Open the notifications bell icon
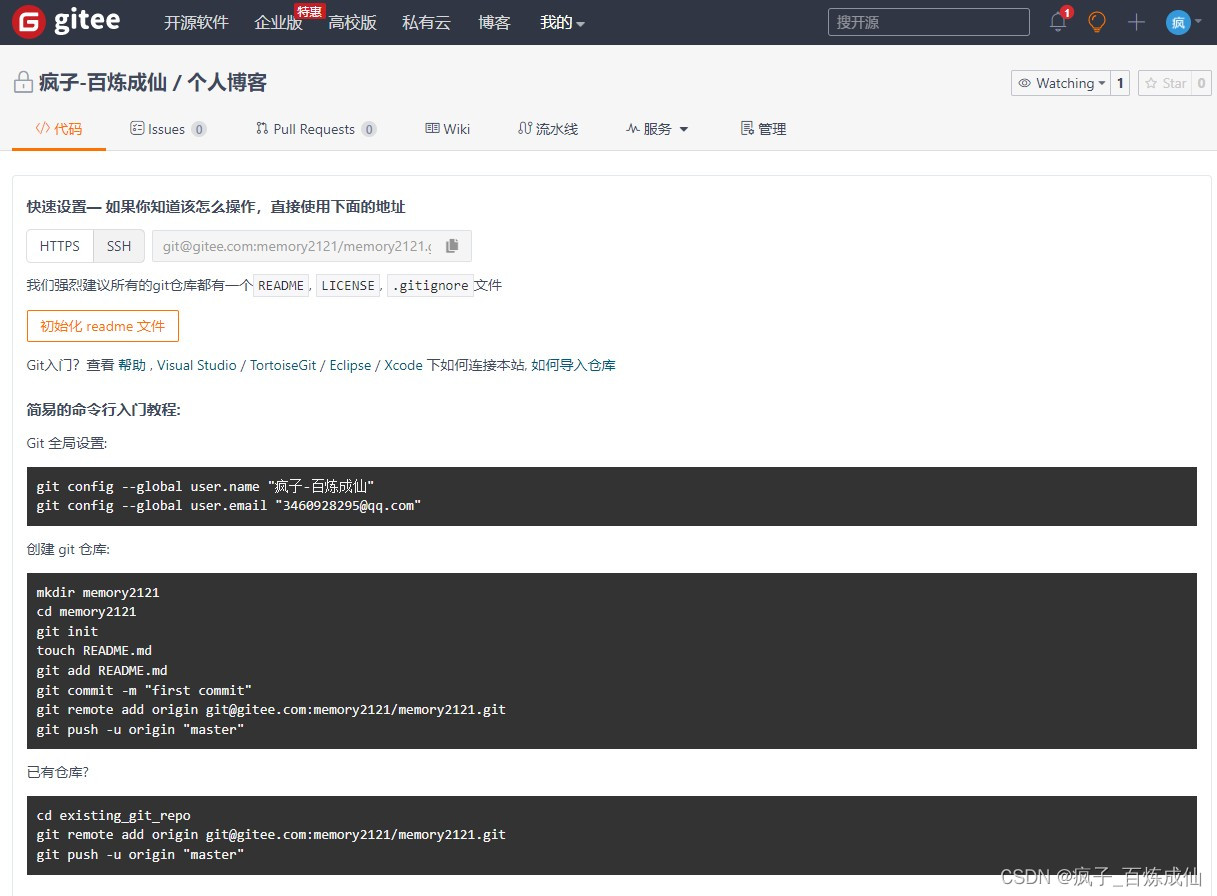 (1057, 22)
